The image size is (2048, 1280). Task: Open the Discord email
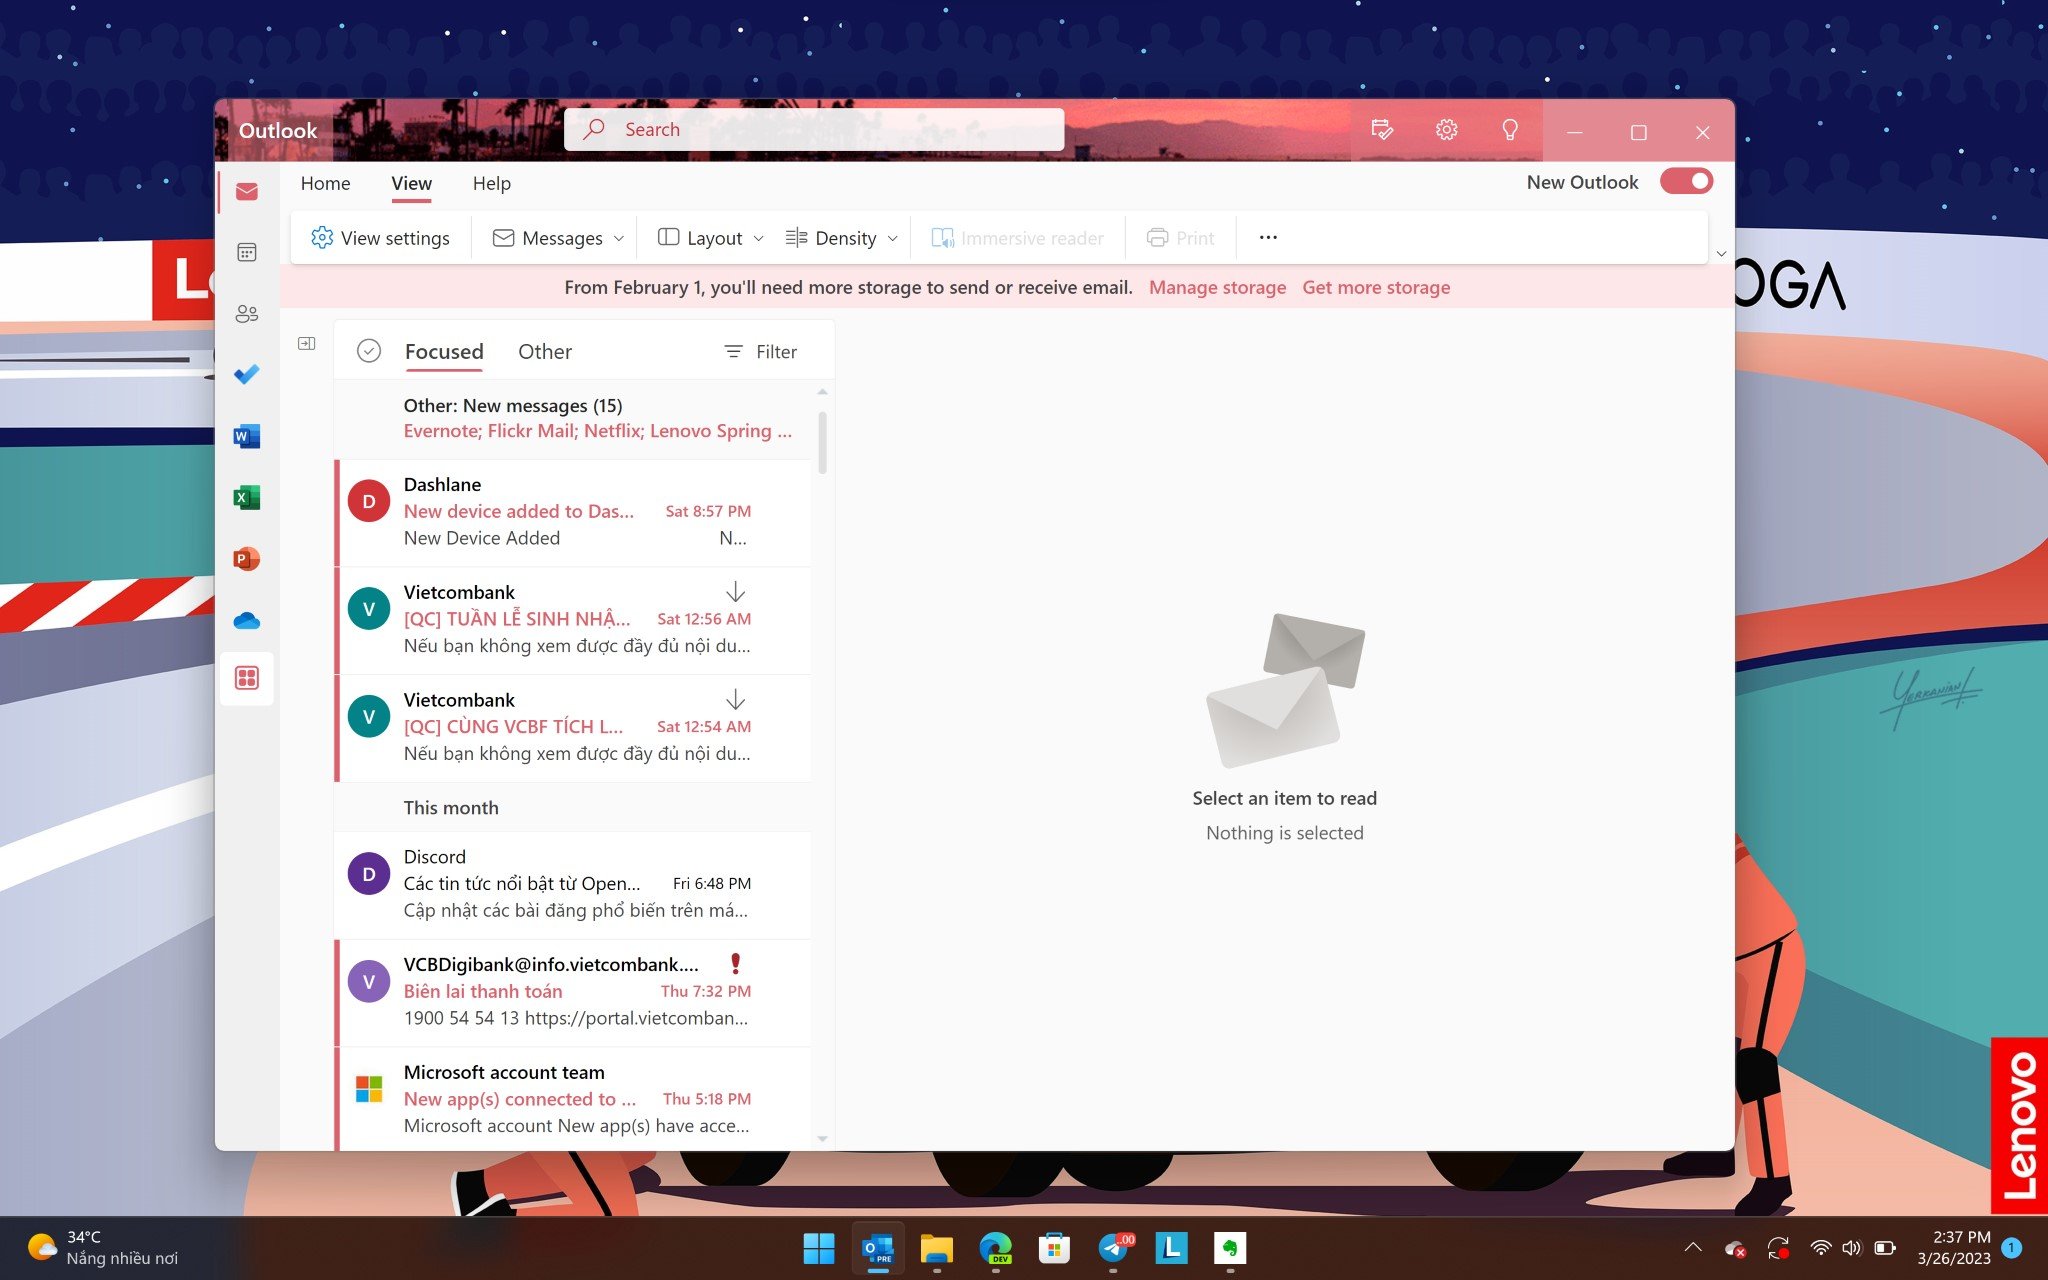pyautogui.click(x=574, y=884)
